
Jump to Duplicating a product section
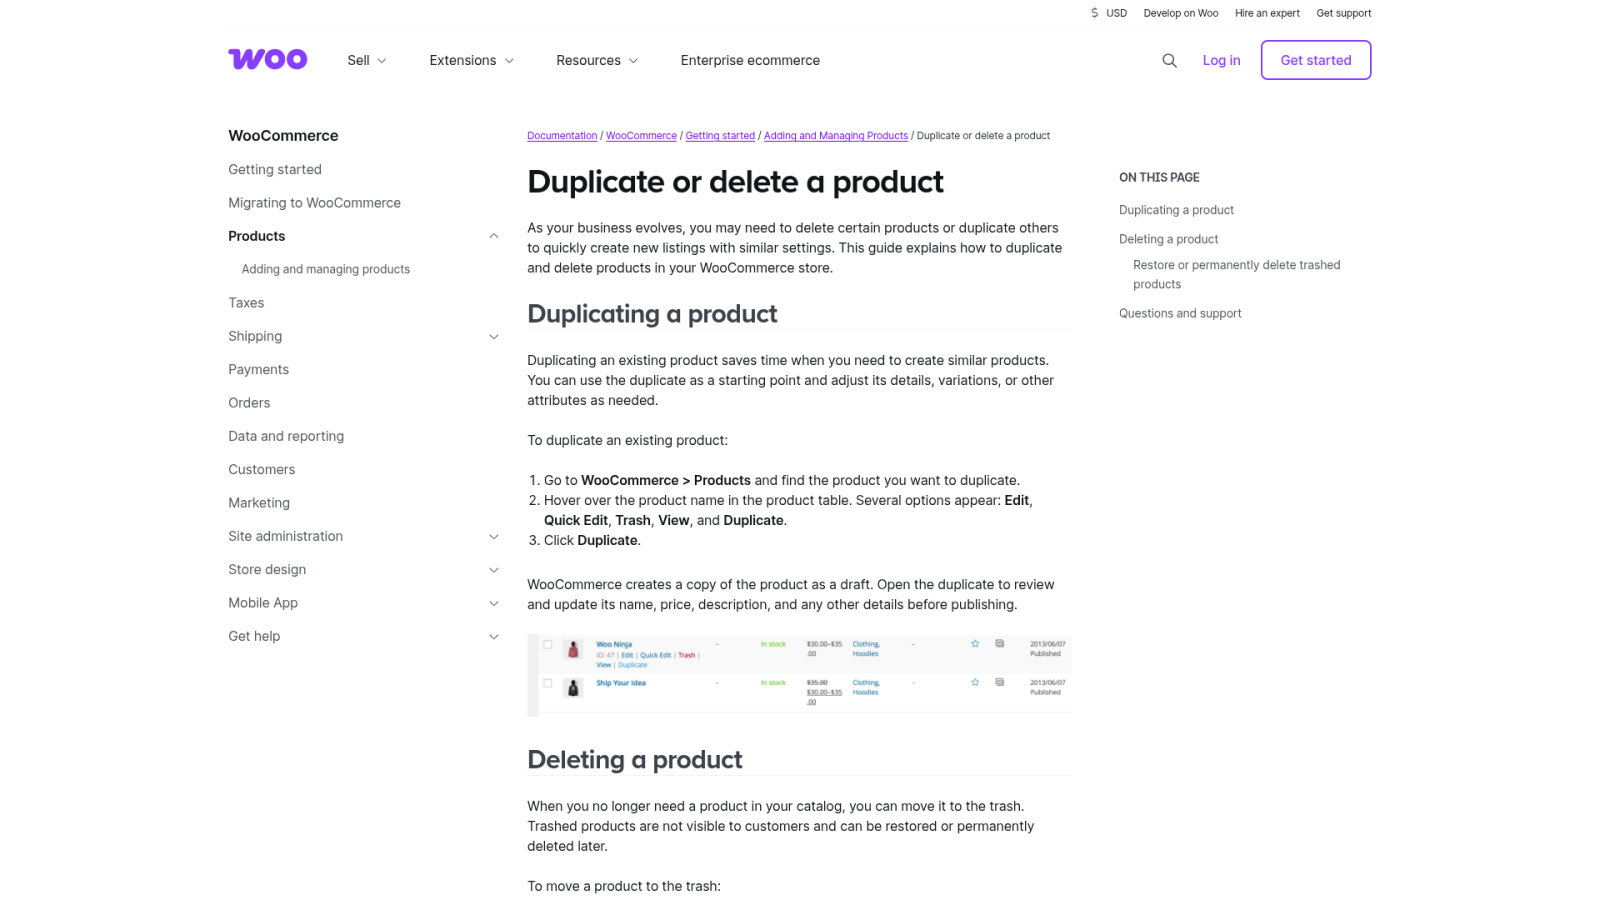pos(1176,210)
